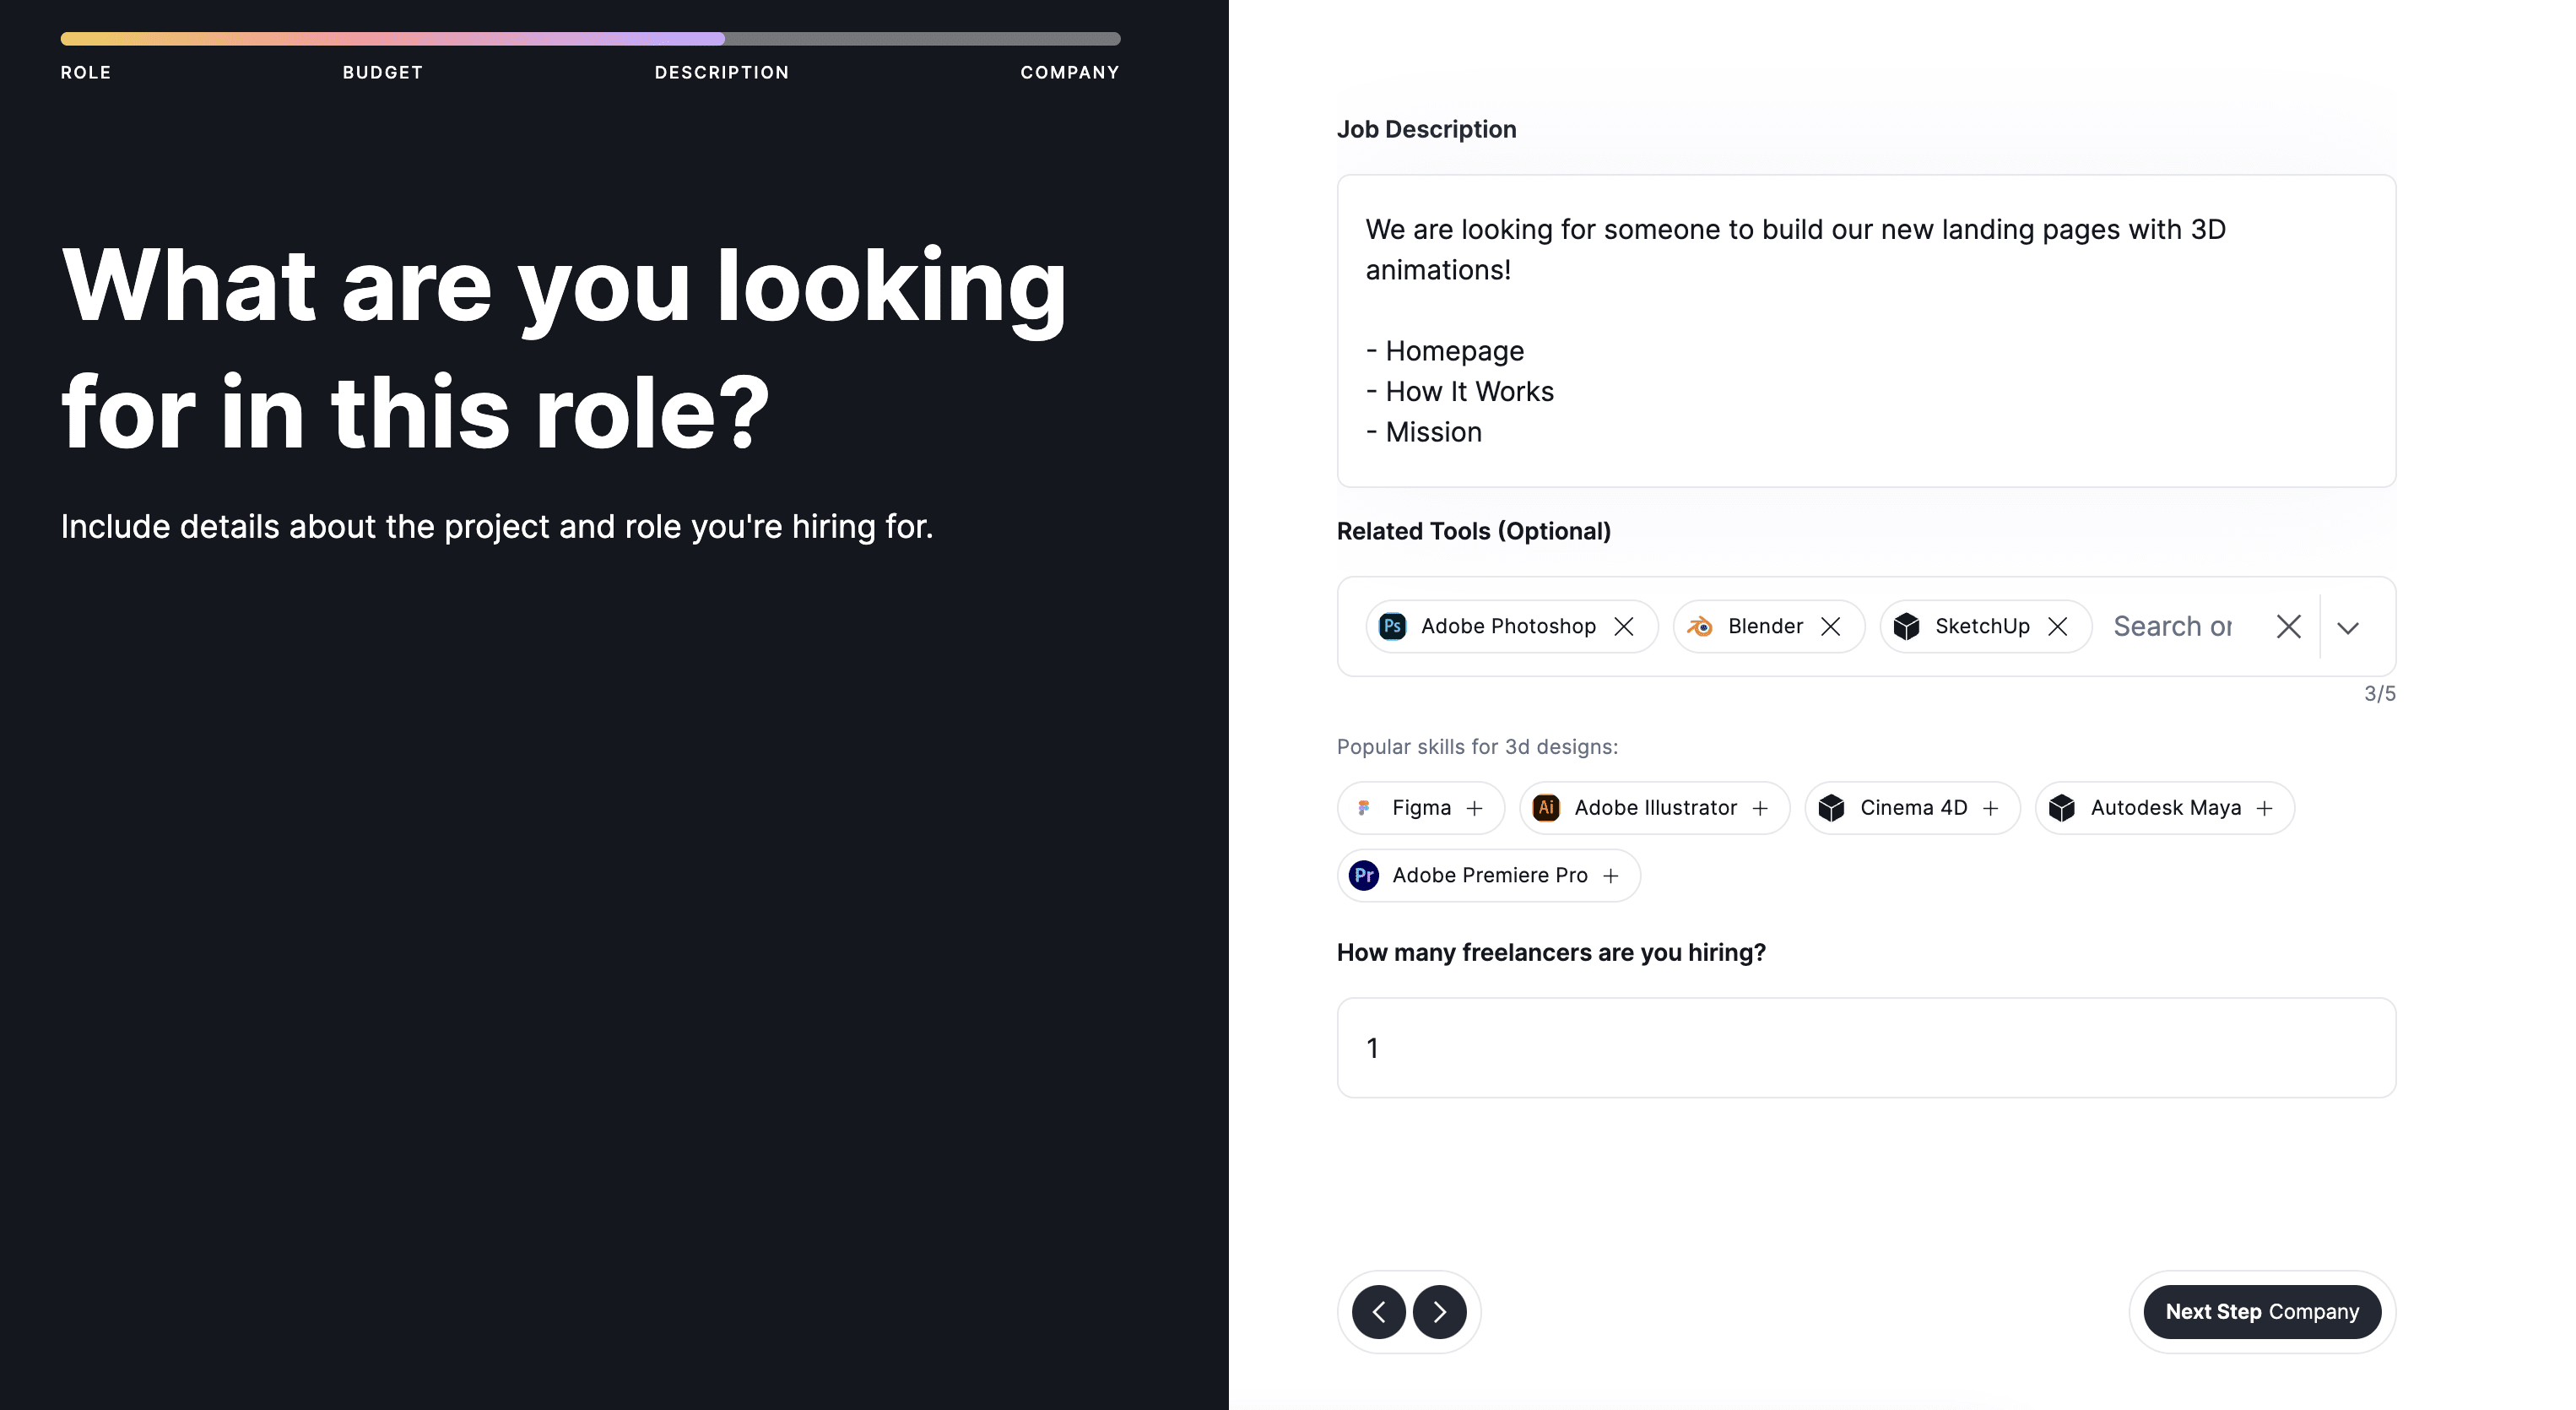Add Adobe Illustrator skill

click(x=1655, y=808)
